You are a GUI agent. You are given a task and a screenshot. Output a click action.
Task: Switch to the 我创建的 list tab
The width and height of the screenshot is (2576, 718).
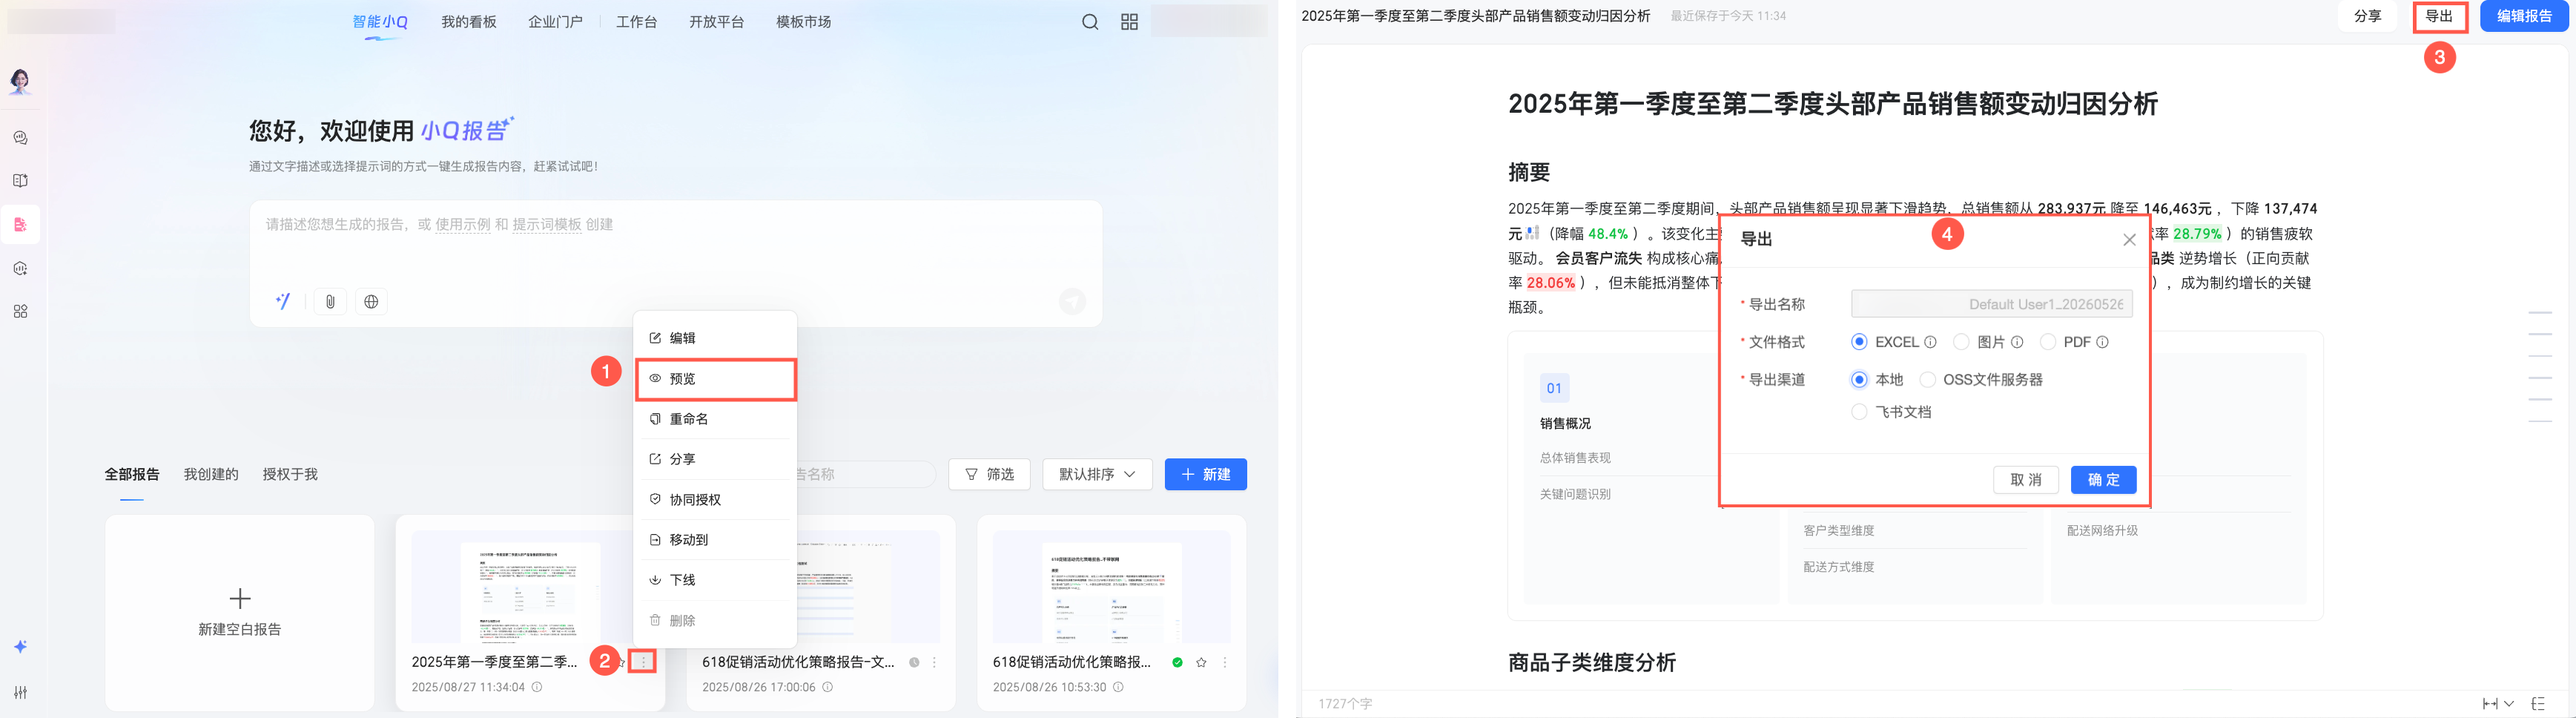[x=211, y=474]
